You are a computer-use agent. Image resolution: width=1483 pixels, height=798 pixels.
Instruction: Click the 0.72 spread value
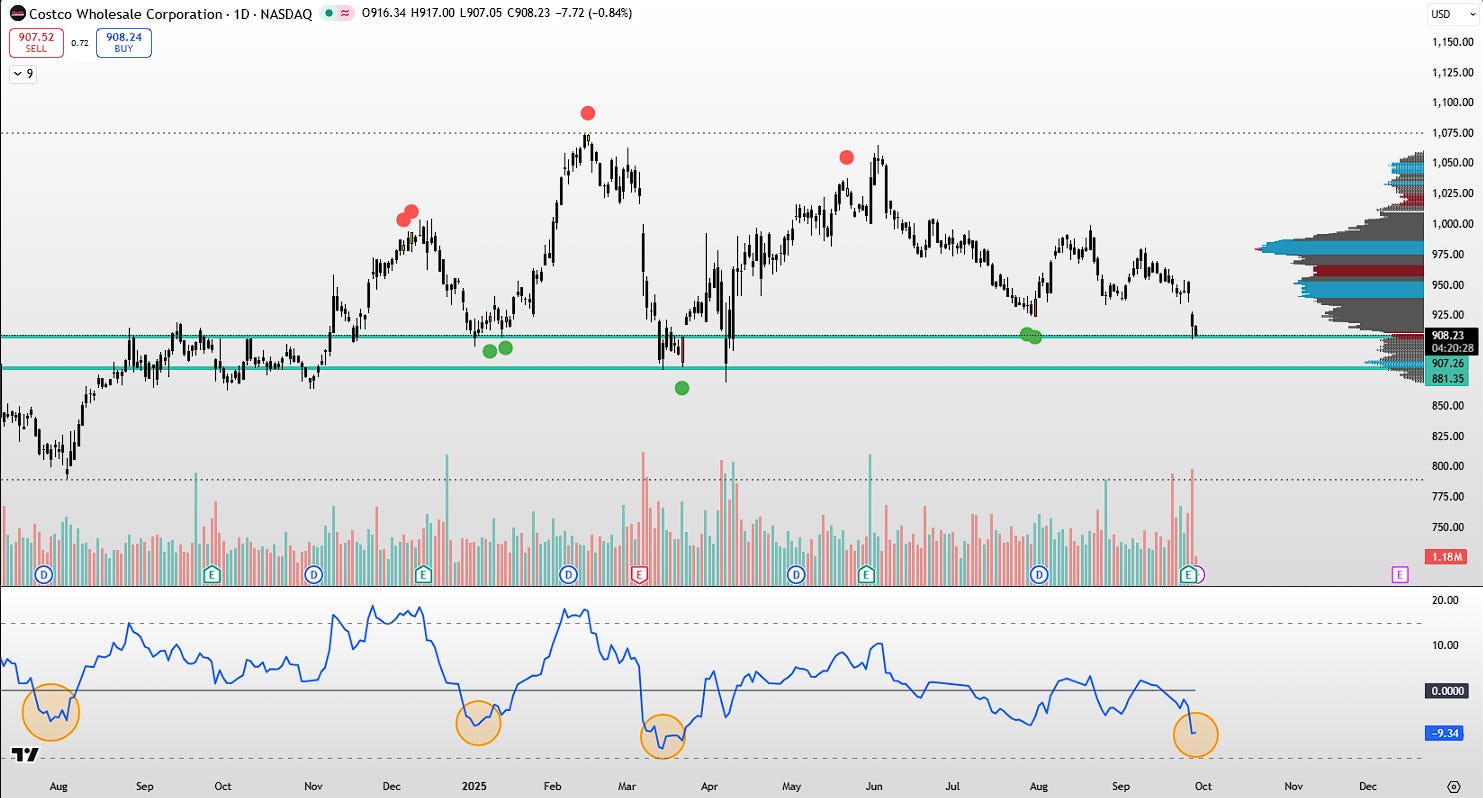tap(80, 43)
